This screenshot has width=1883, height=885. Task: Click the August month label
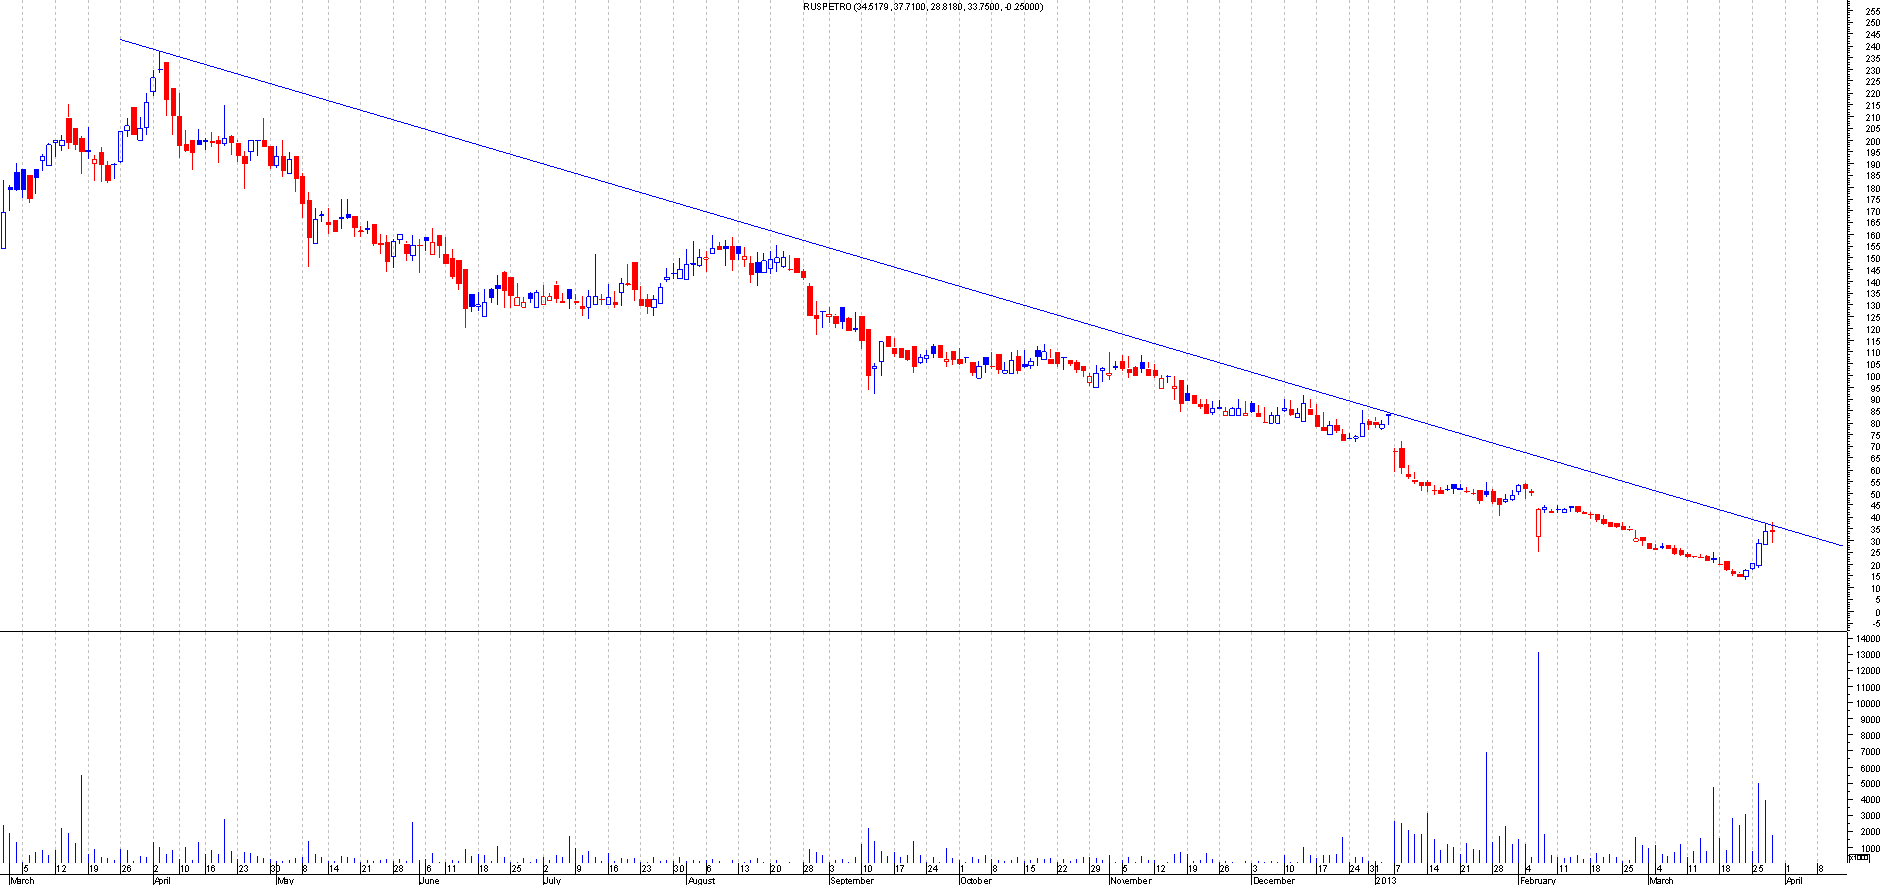point(701,881)
